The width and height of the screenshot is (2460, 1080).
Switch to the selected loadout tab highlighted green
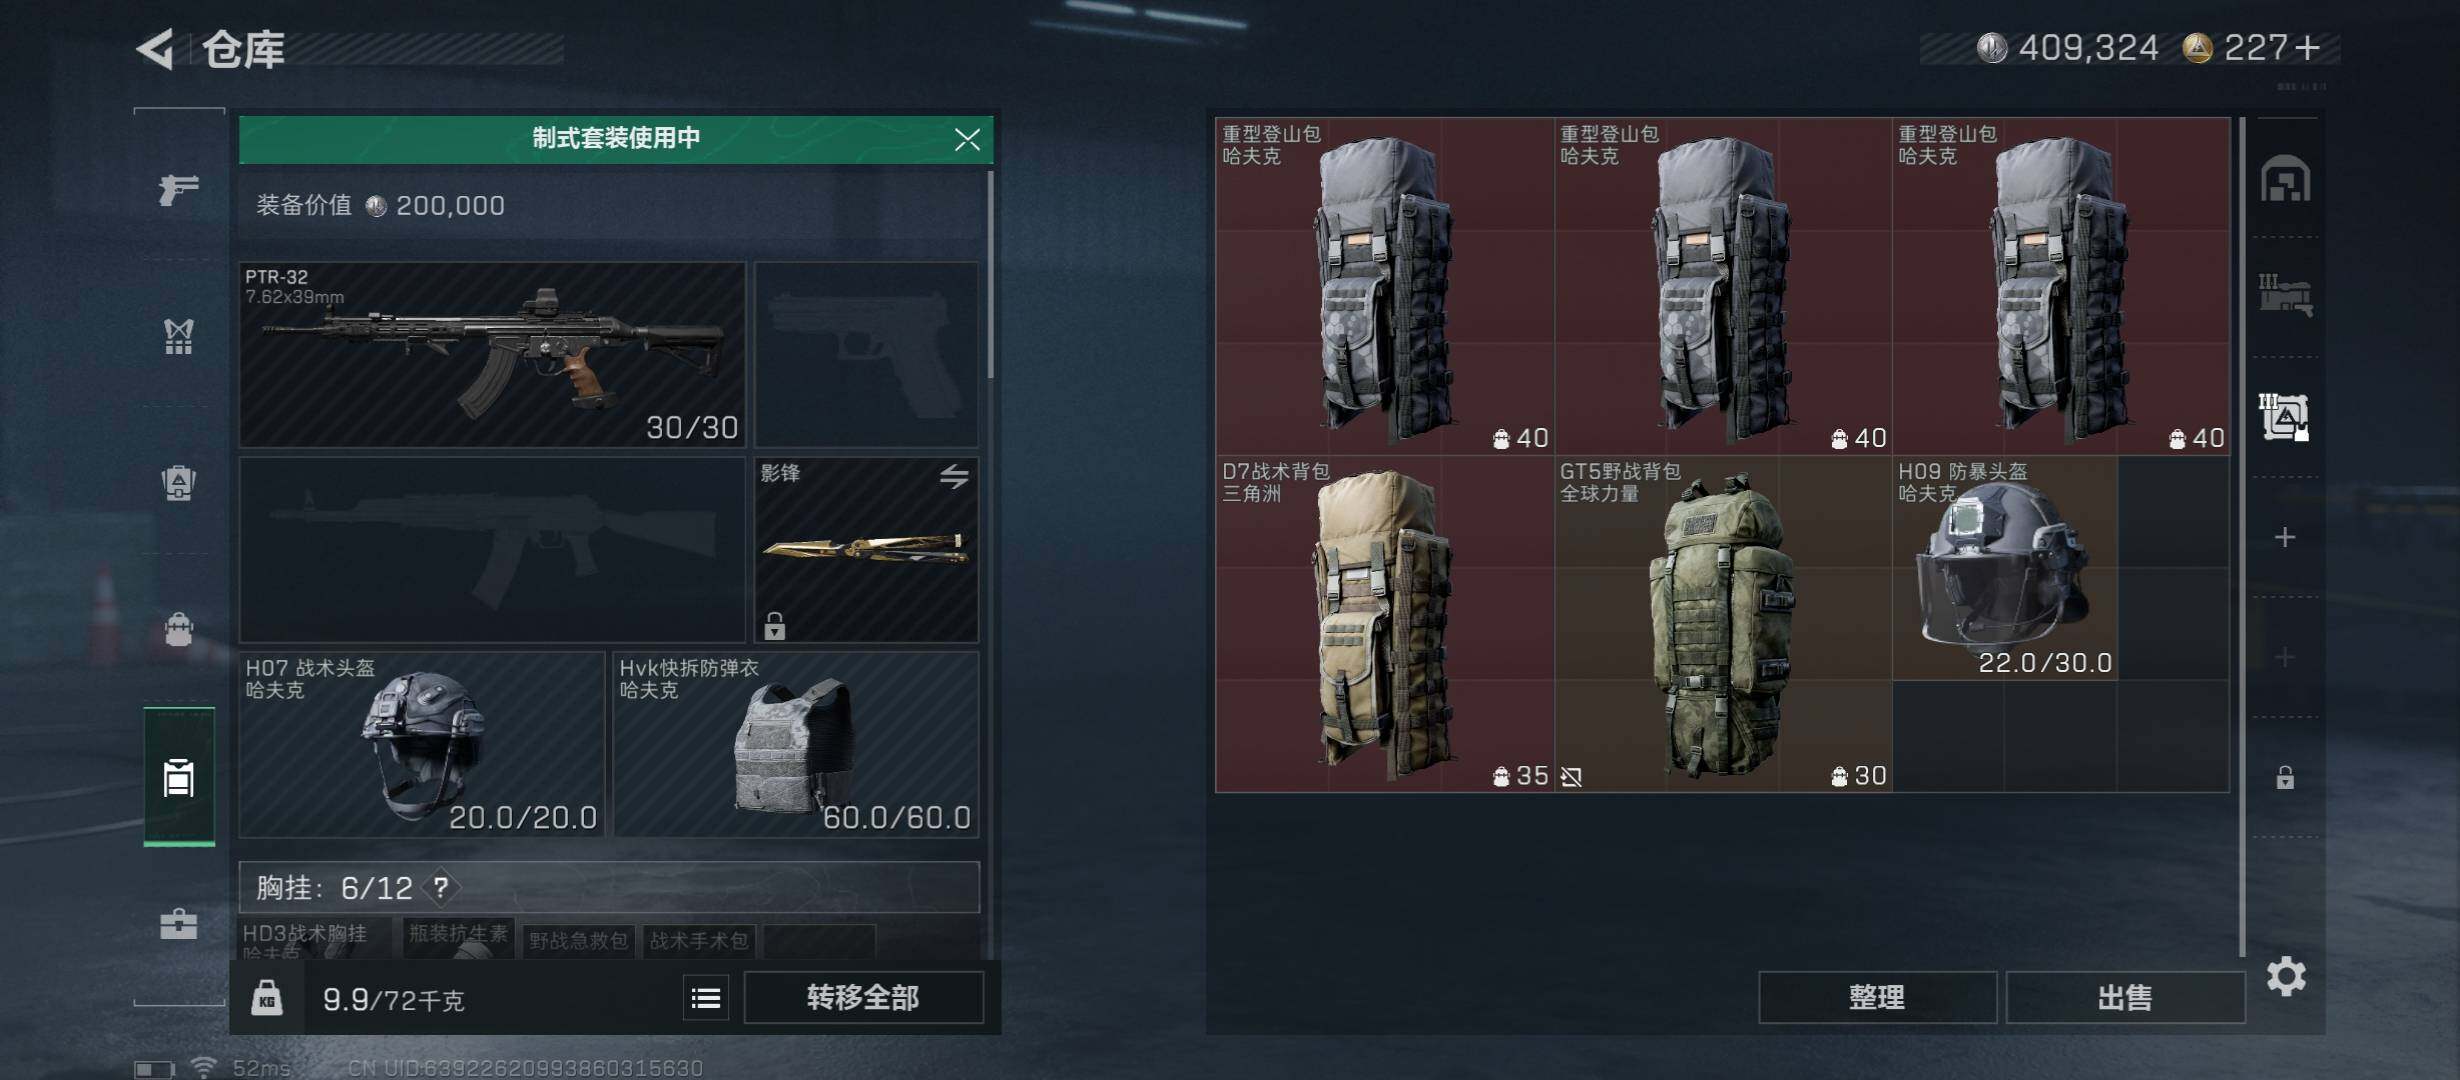[x=179, y=777]
